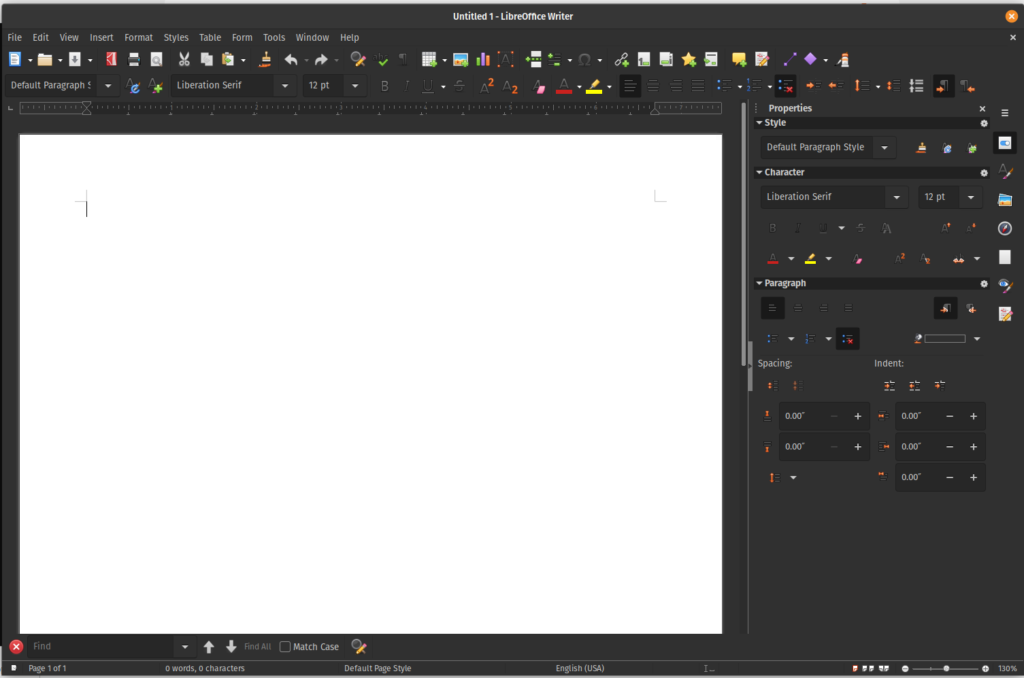Click the Redo arrow icon
This screenshot has height=678, width=1024.
coord(321,59)
